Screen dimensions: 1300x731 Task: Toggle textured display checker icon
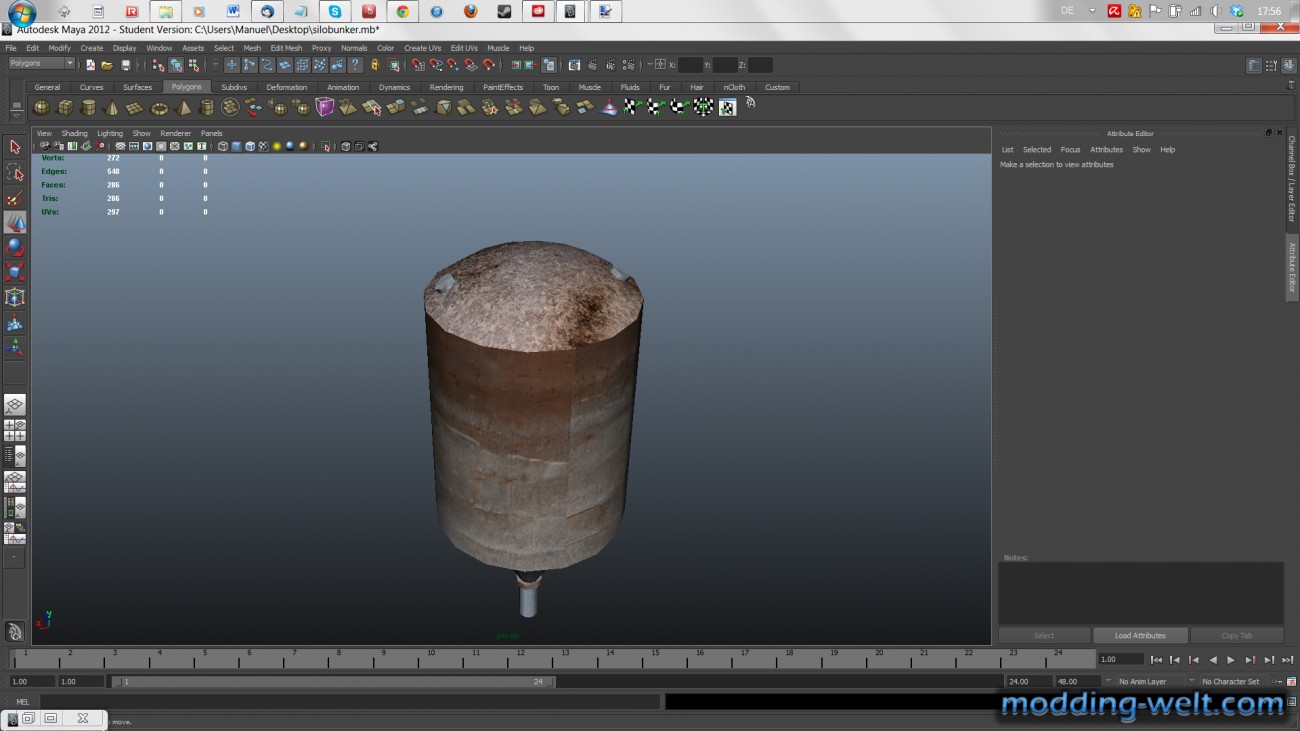(263, 146)
